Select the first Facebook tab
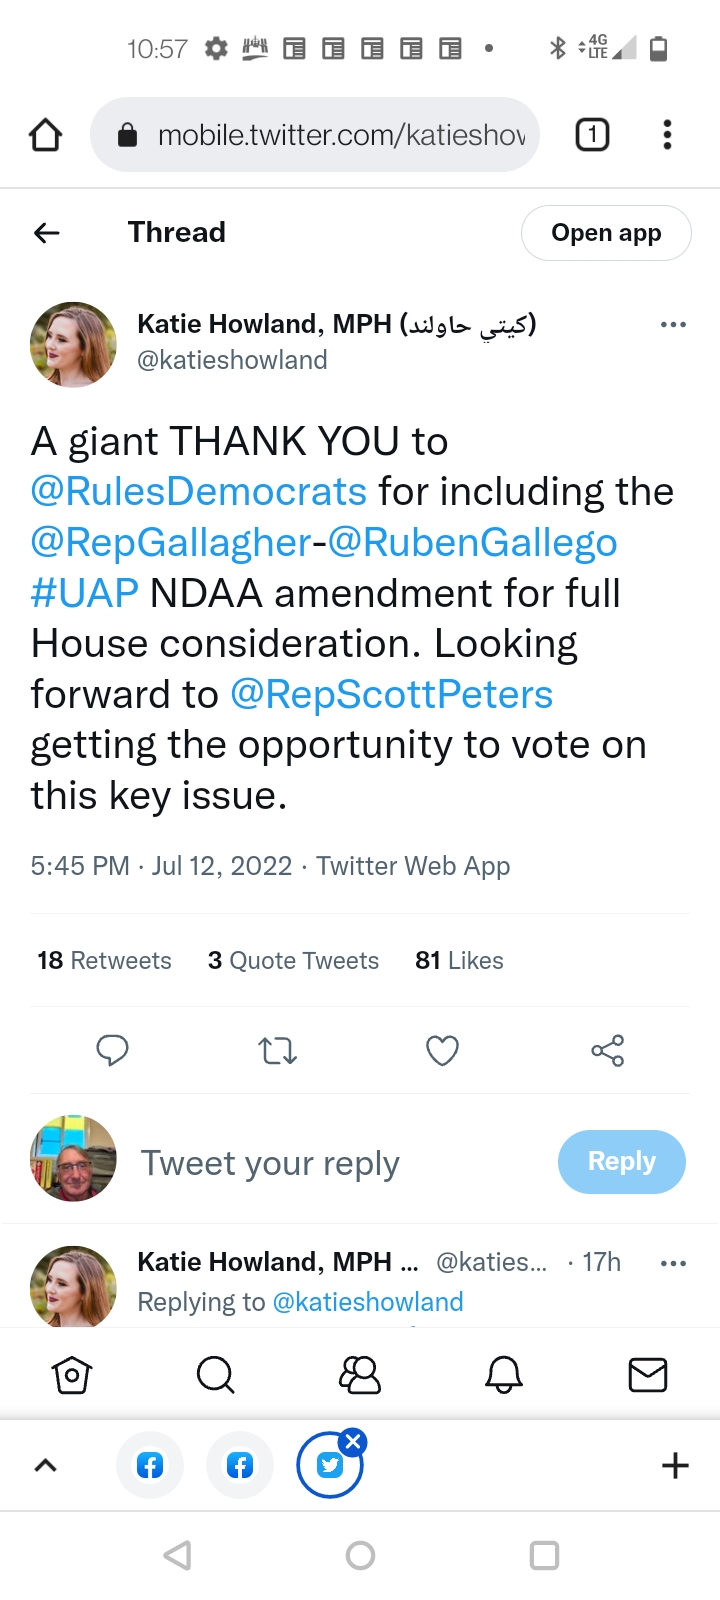This screenshot has width=720, height=1600. point(150,1466)
